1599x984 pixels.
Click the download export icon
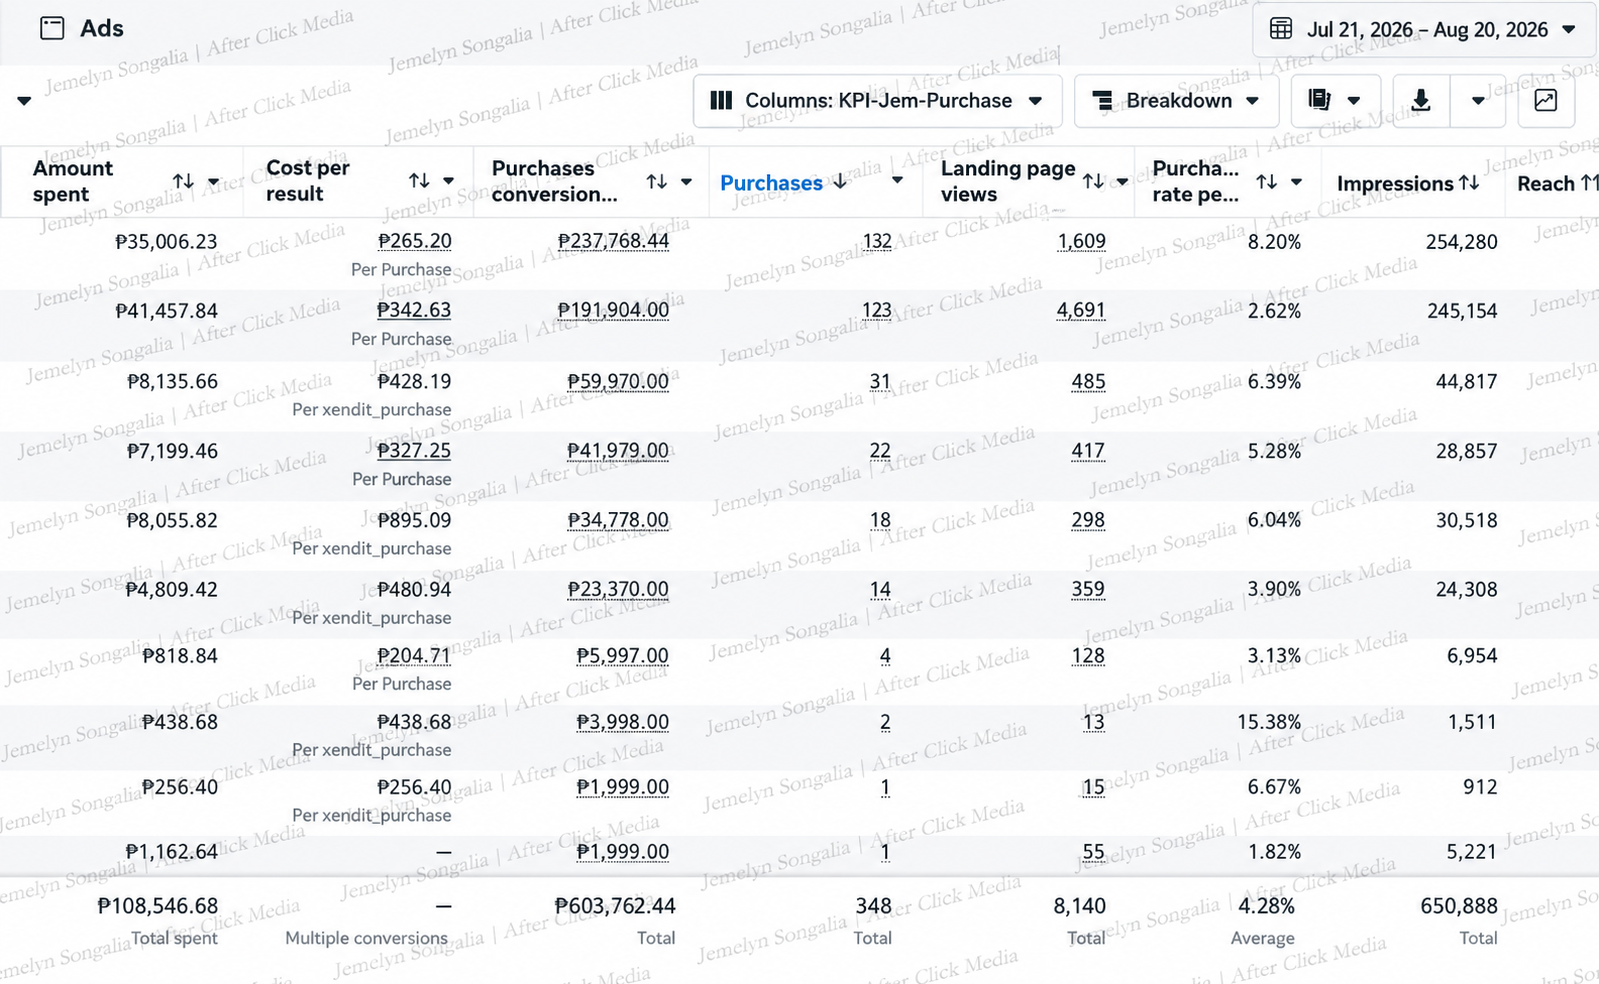coord(1420,100)
